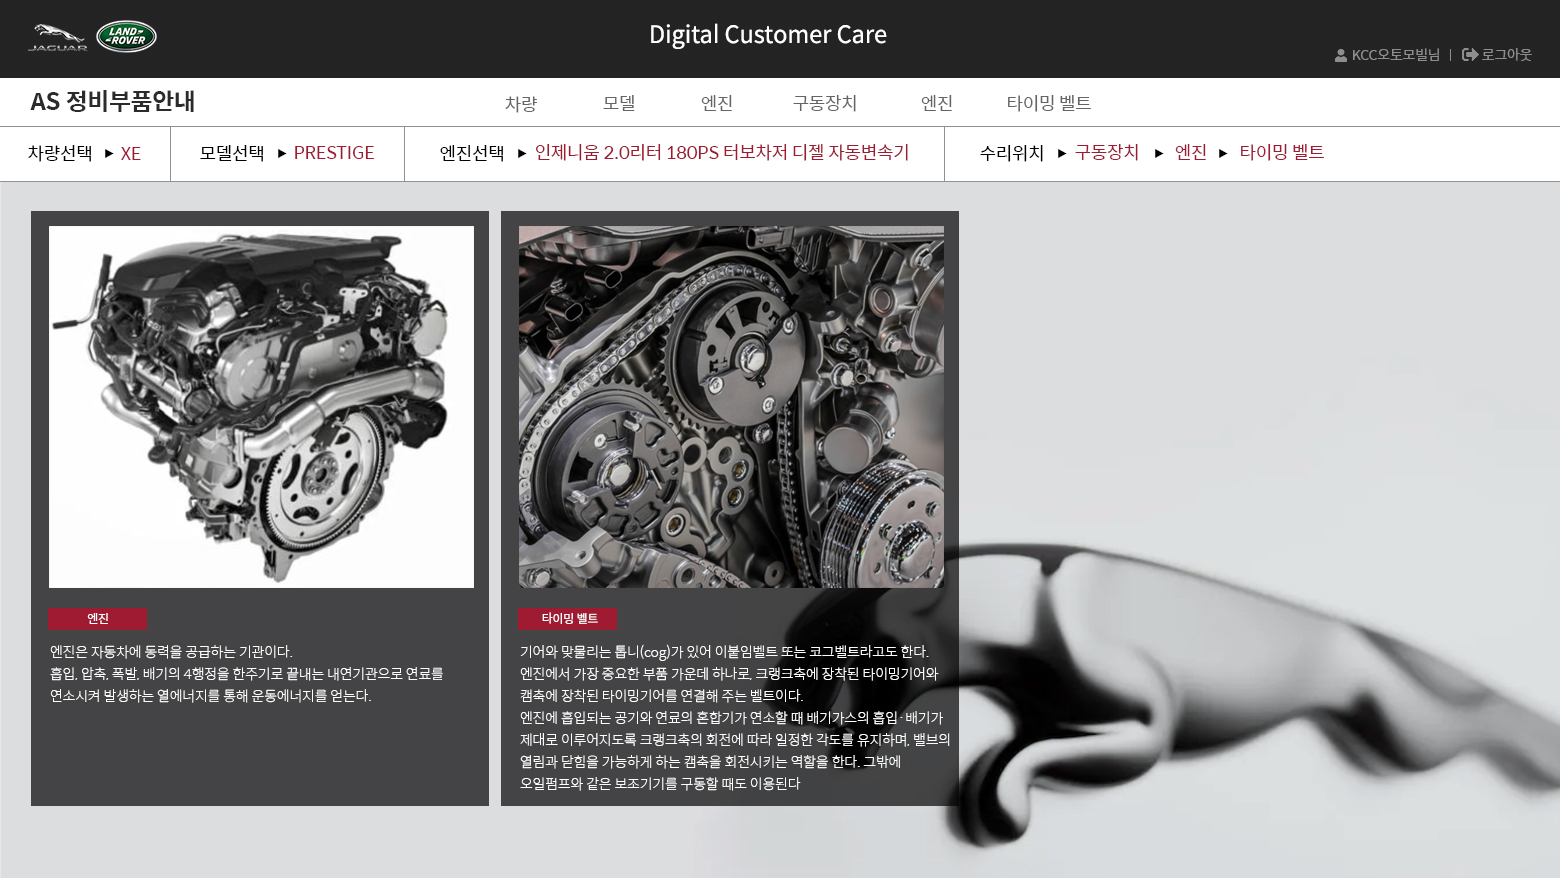Click 엔진 in the 수리위치 breadcrumb
This screenshot has width=1560, height=878.
pyautogui.click(x=1190, y=153)
